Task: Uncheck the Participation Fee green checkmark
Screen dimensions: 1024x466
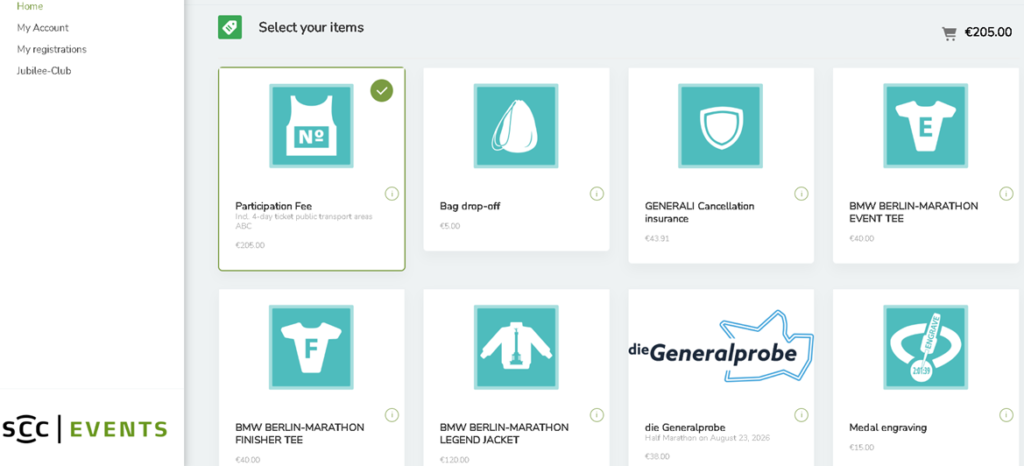Action: tap(381, 91)
